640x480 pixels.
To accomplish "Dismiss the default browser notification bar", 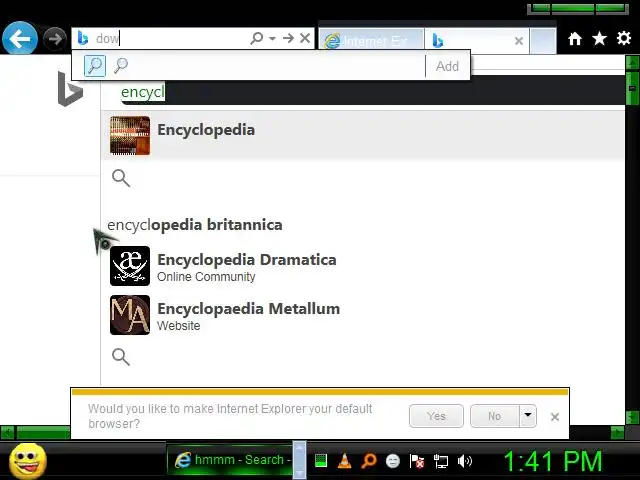I will (x=555, y=417).
